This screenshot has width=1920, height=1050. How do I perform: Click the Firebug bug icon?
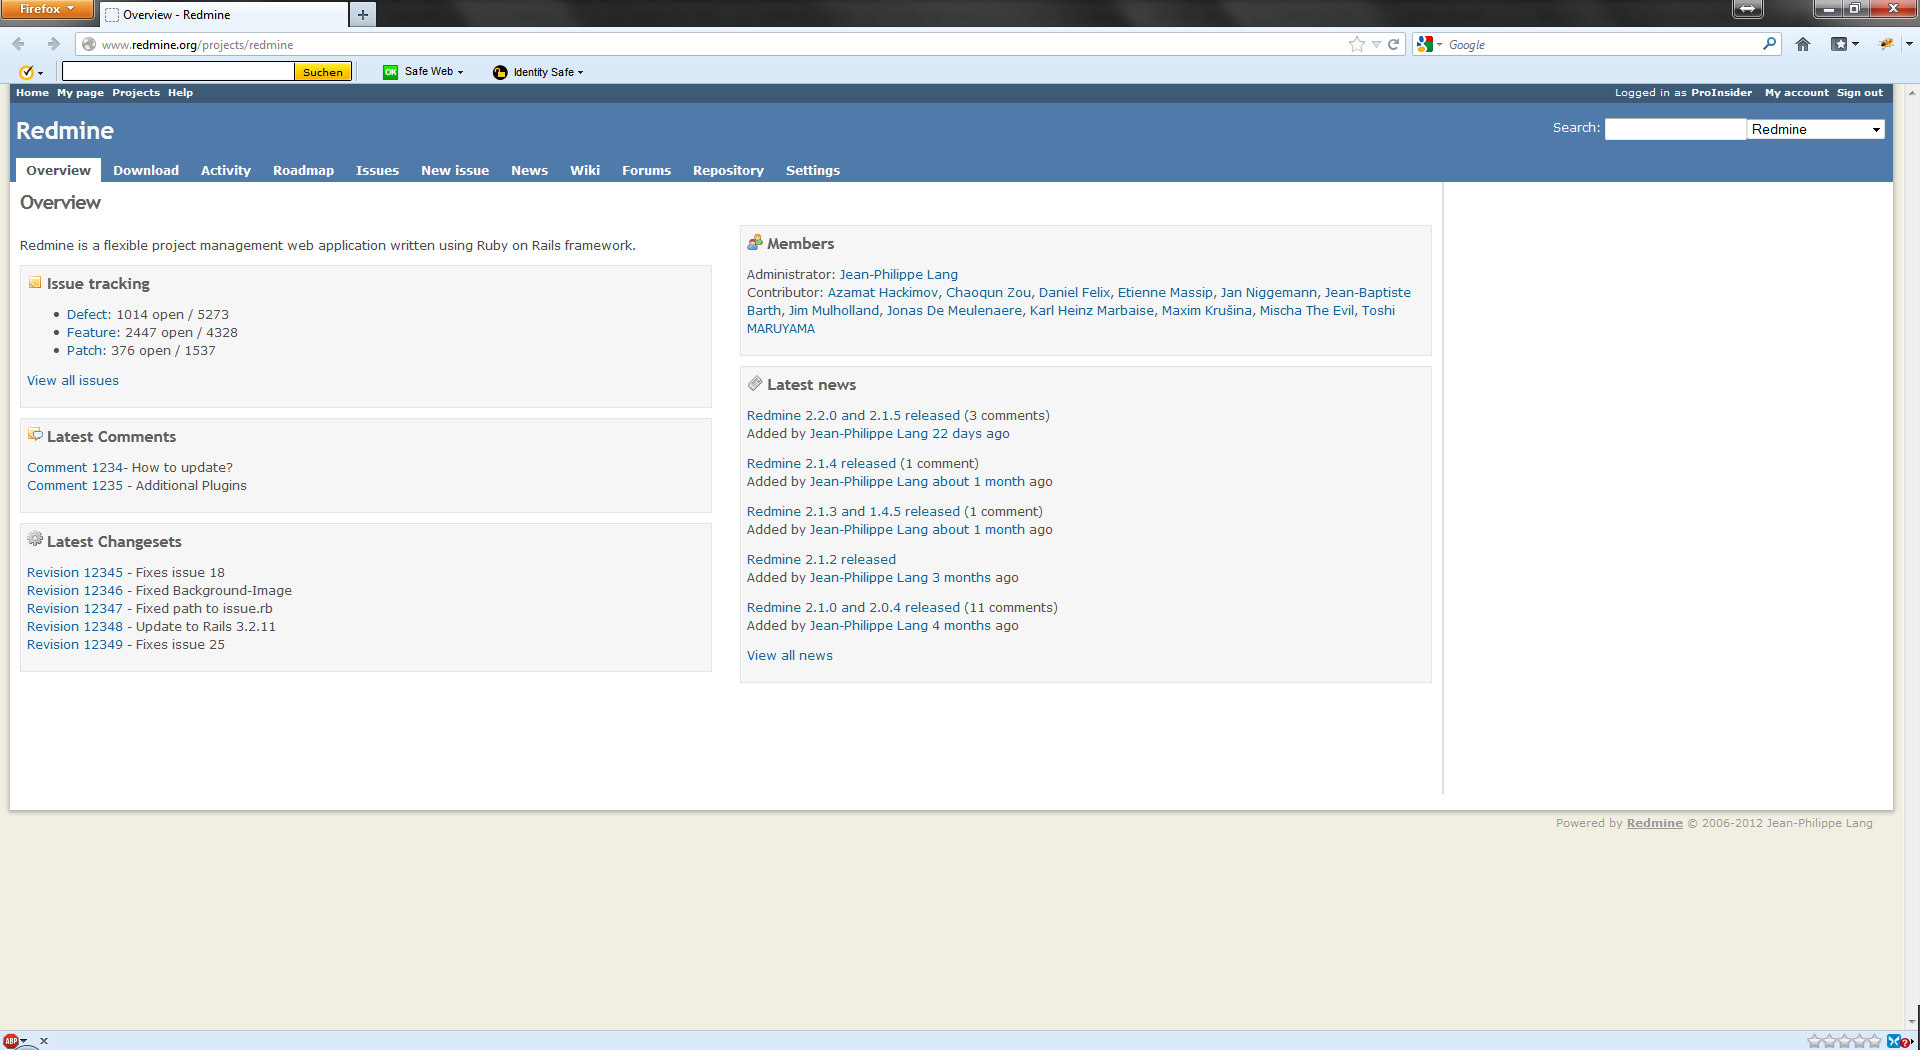click(x=1886, y=44)
